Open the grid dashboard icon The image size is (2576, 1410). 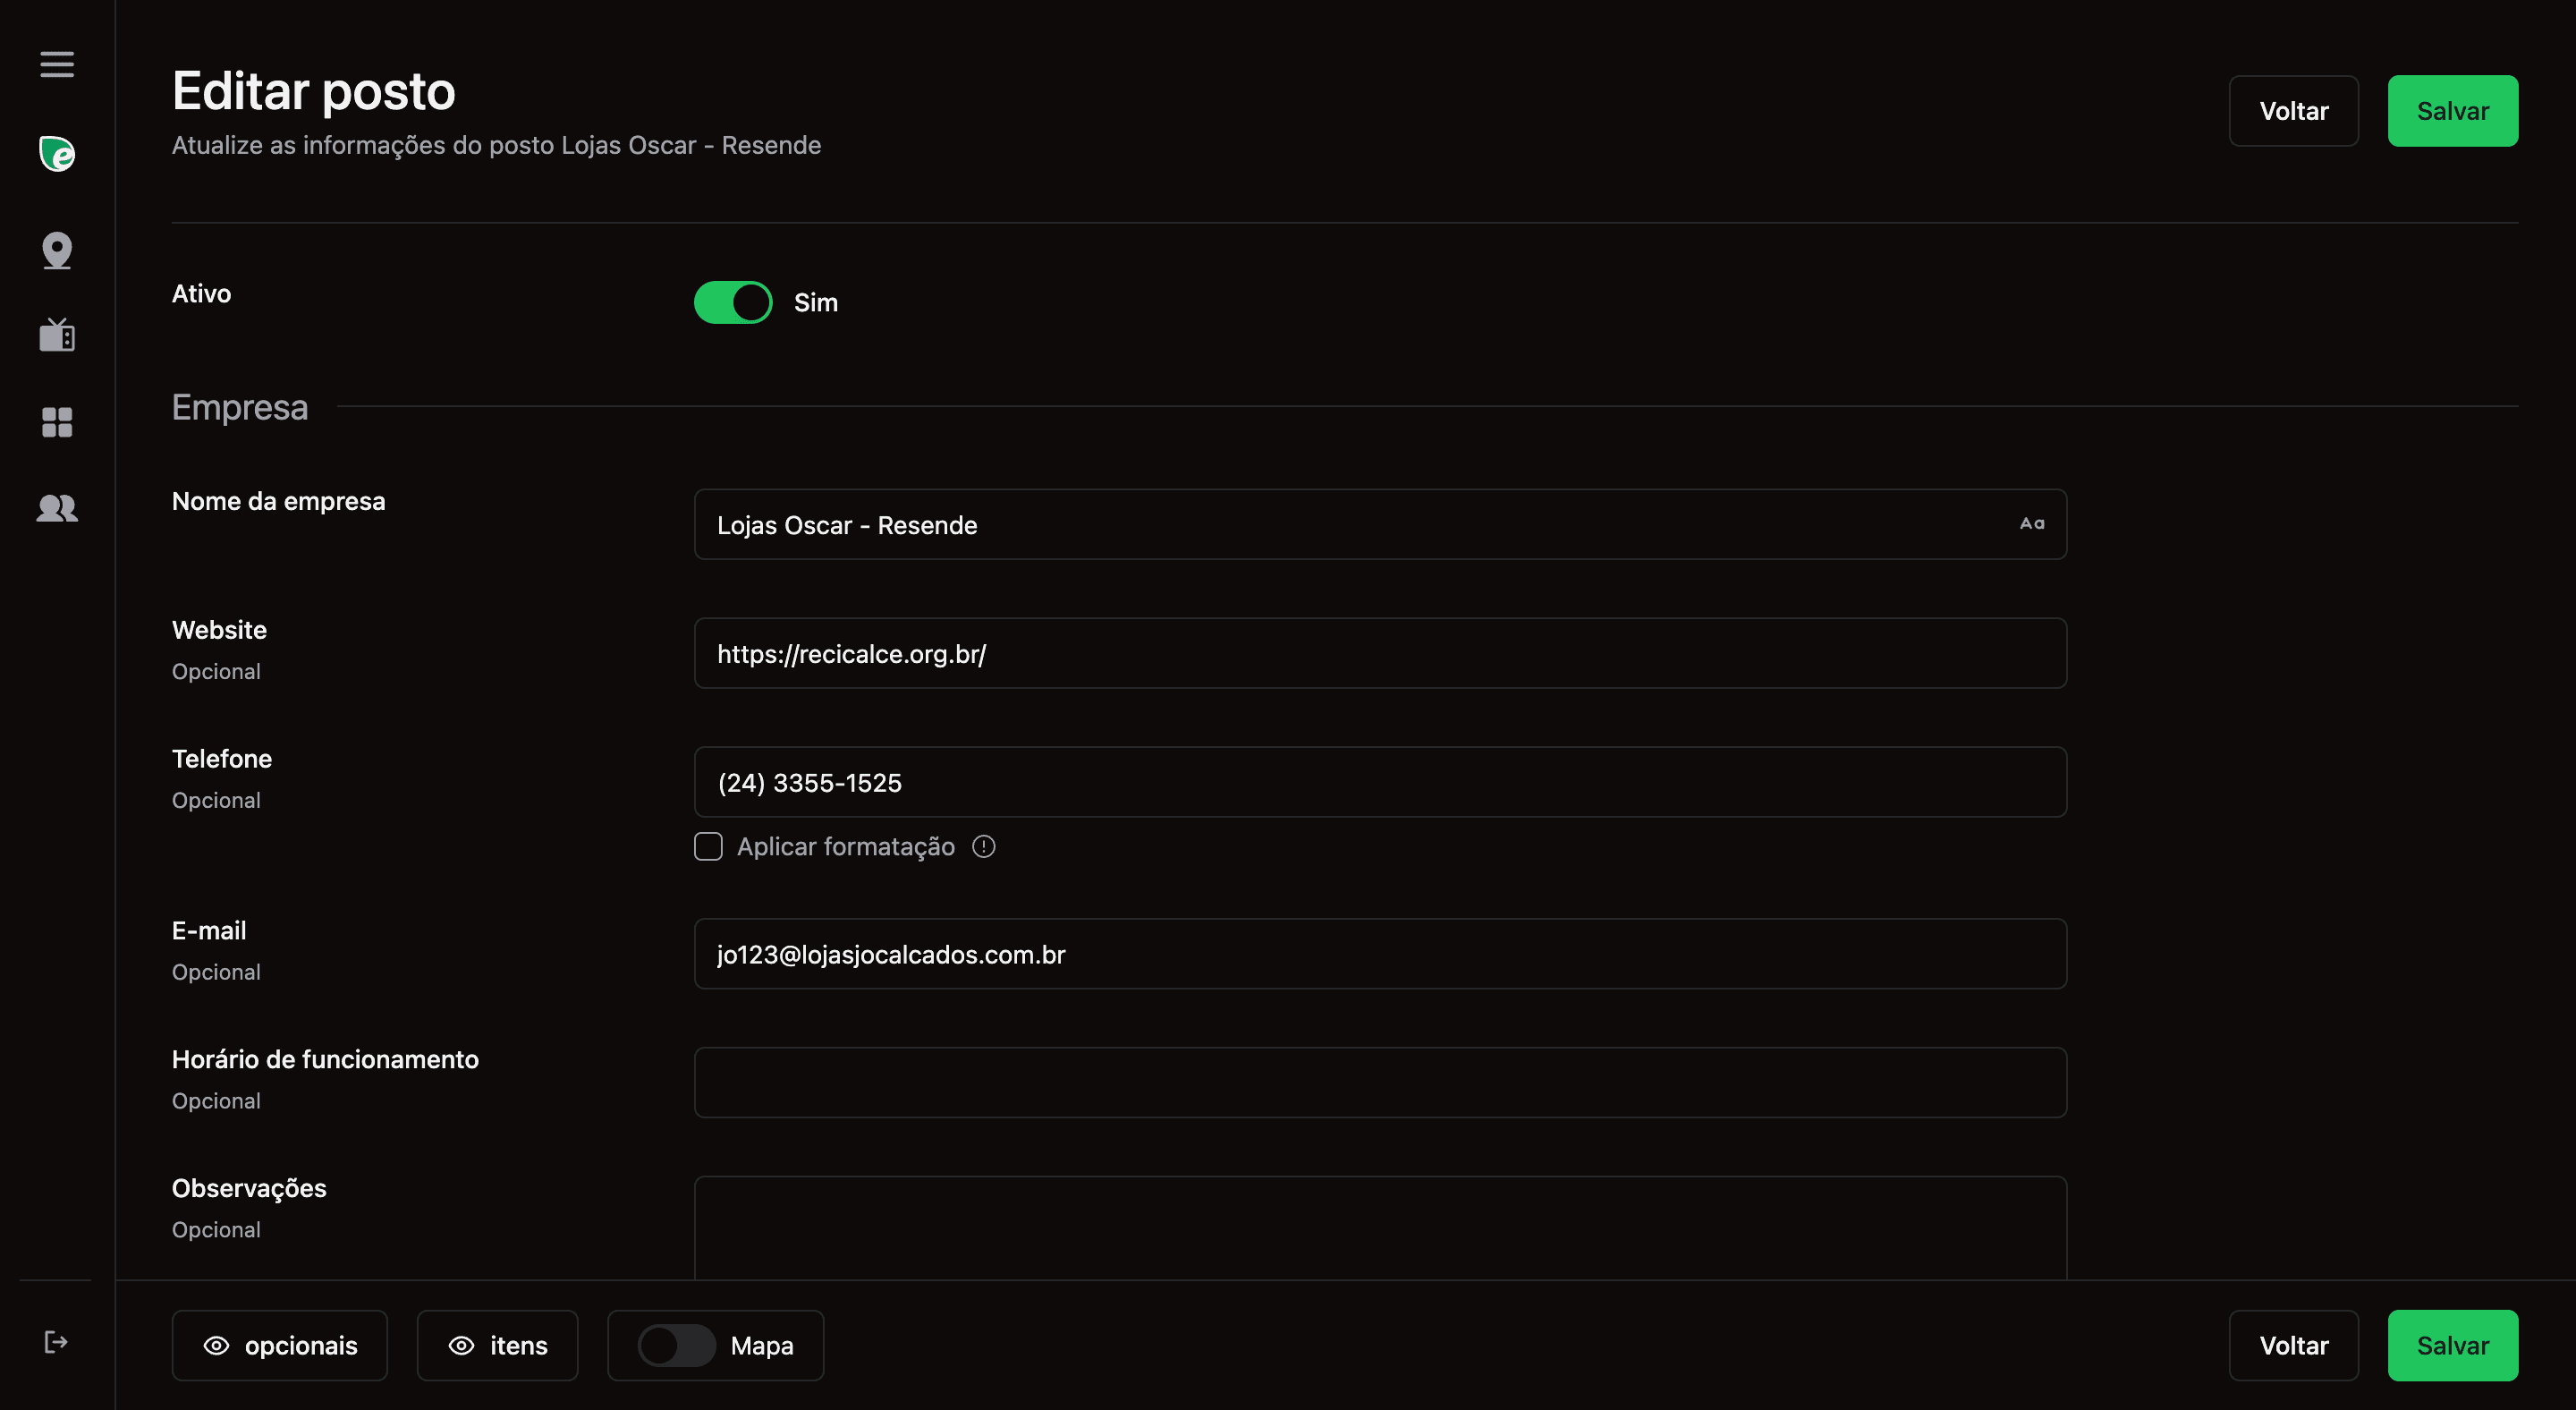[57, 422]
